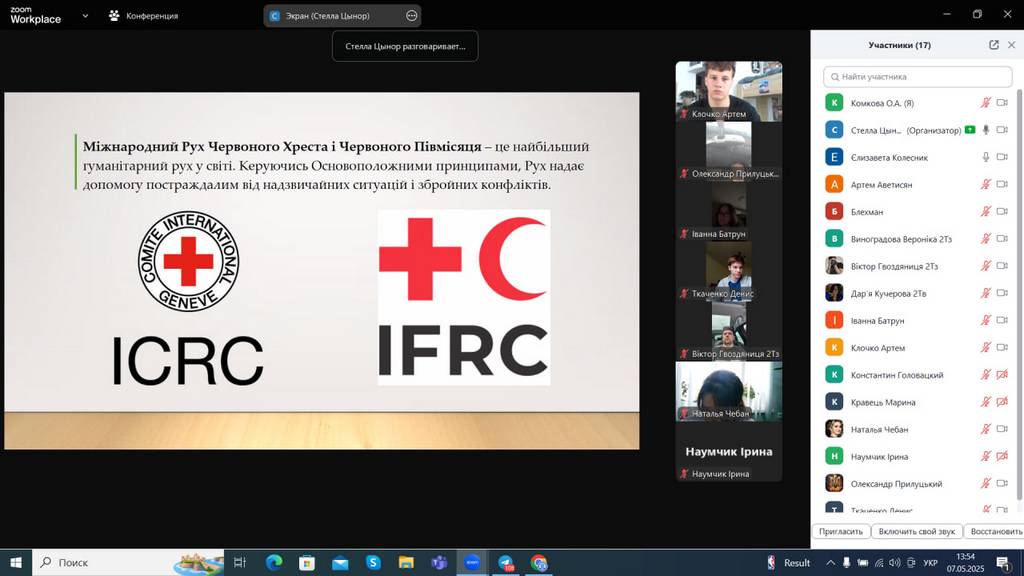Click muted mic icon in Блехман row
Viewport: 1024px width, 576px height.
985,212
